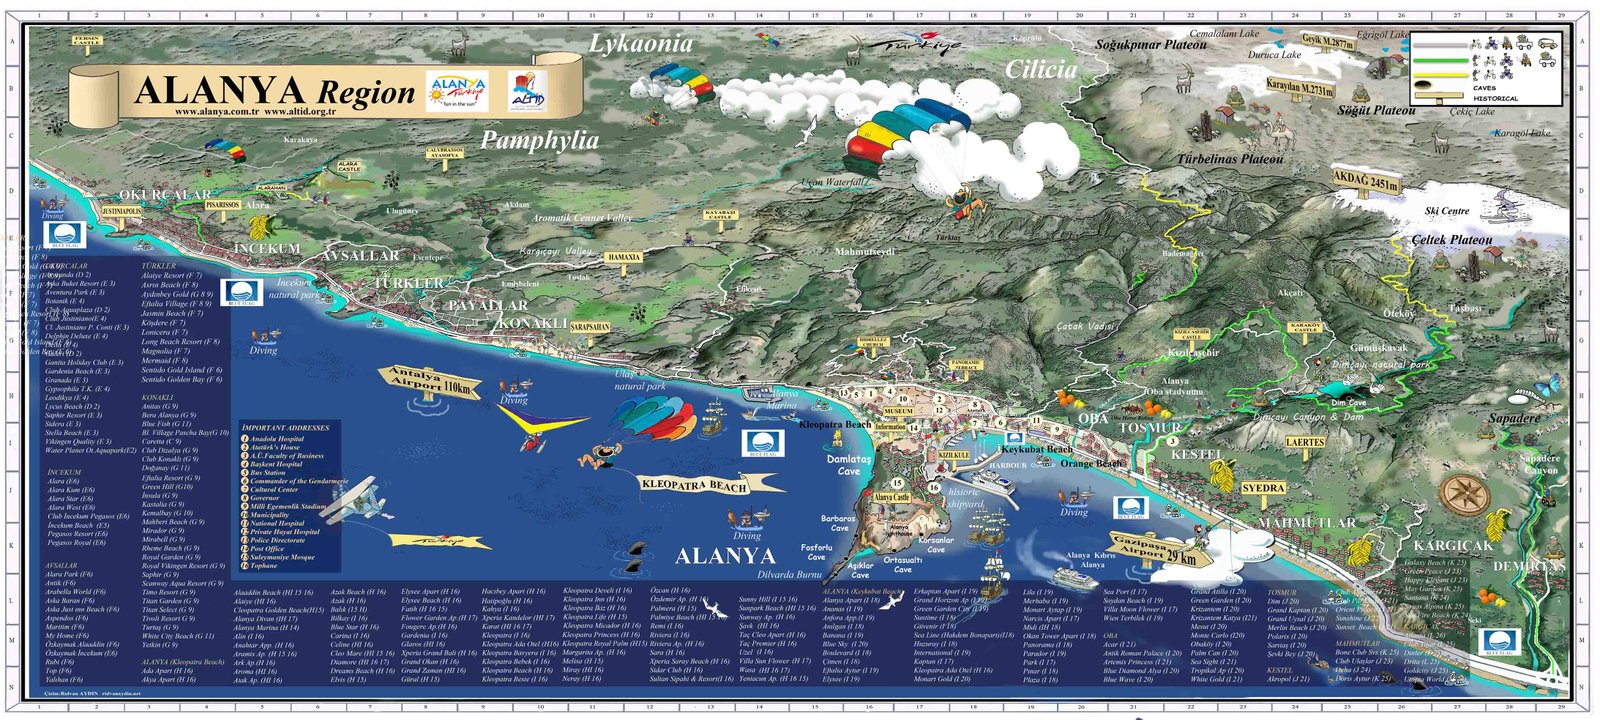Click the Söğüt Plateau label

[1376, 110]
